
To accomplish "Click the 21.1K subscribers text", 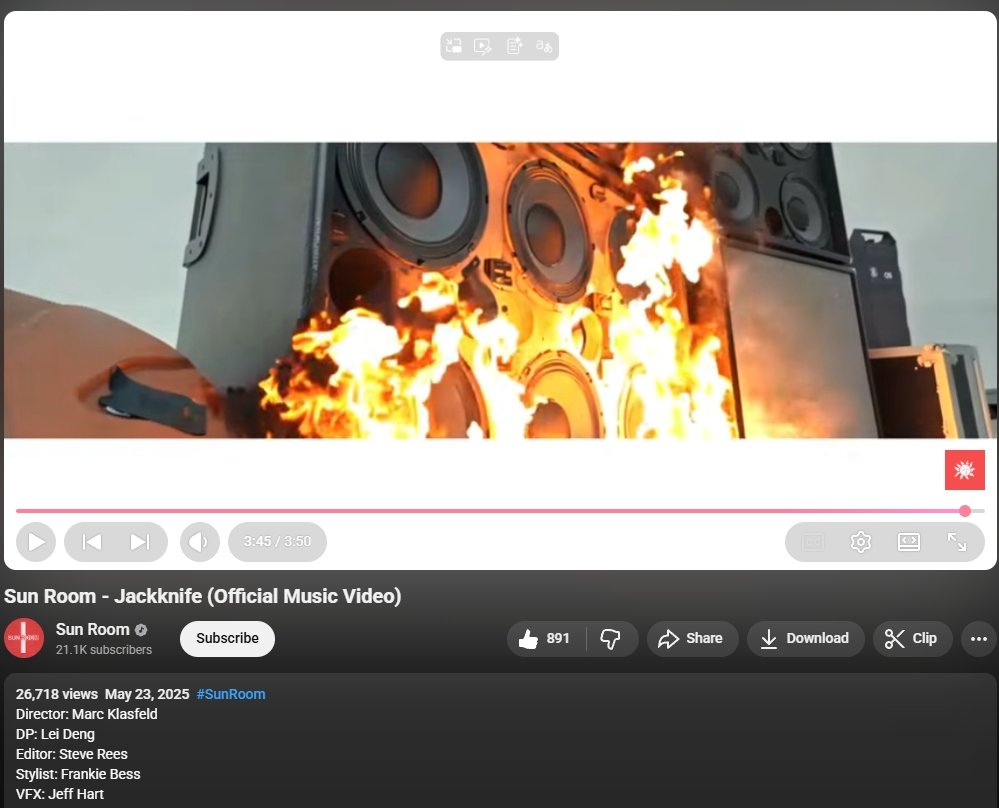I will click(x=104, y=649).
